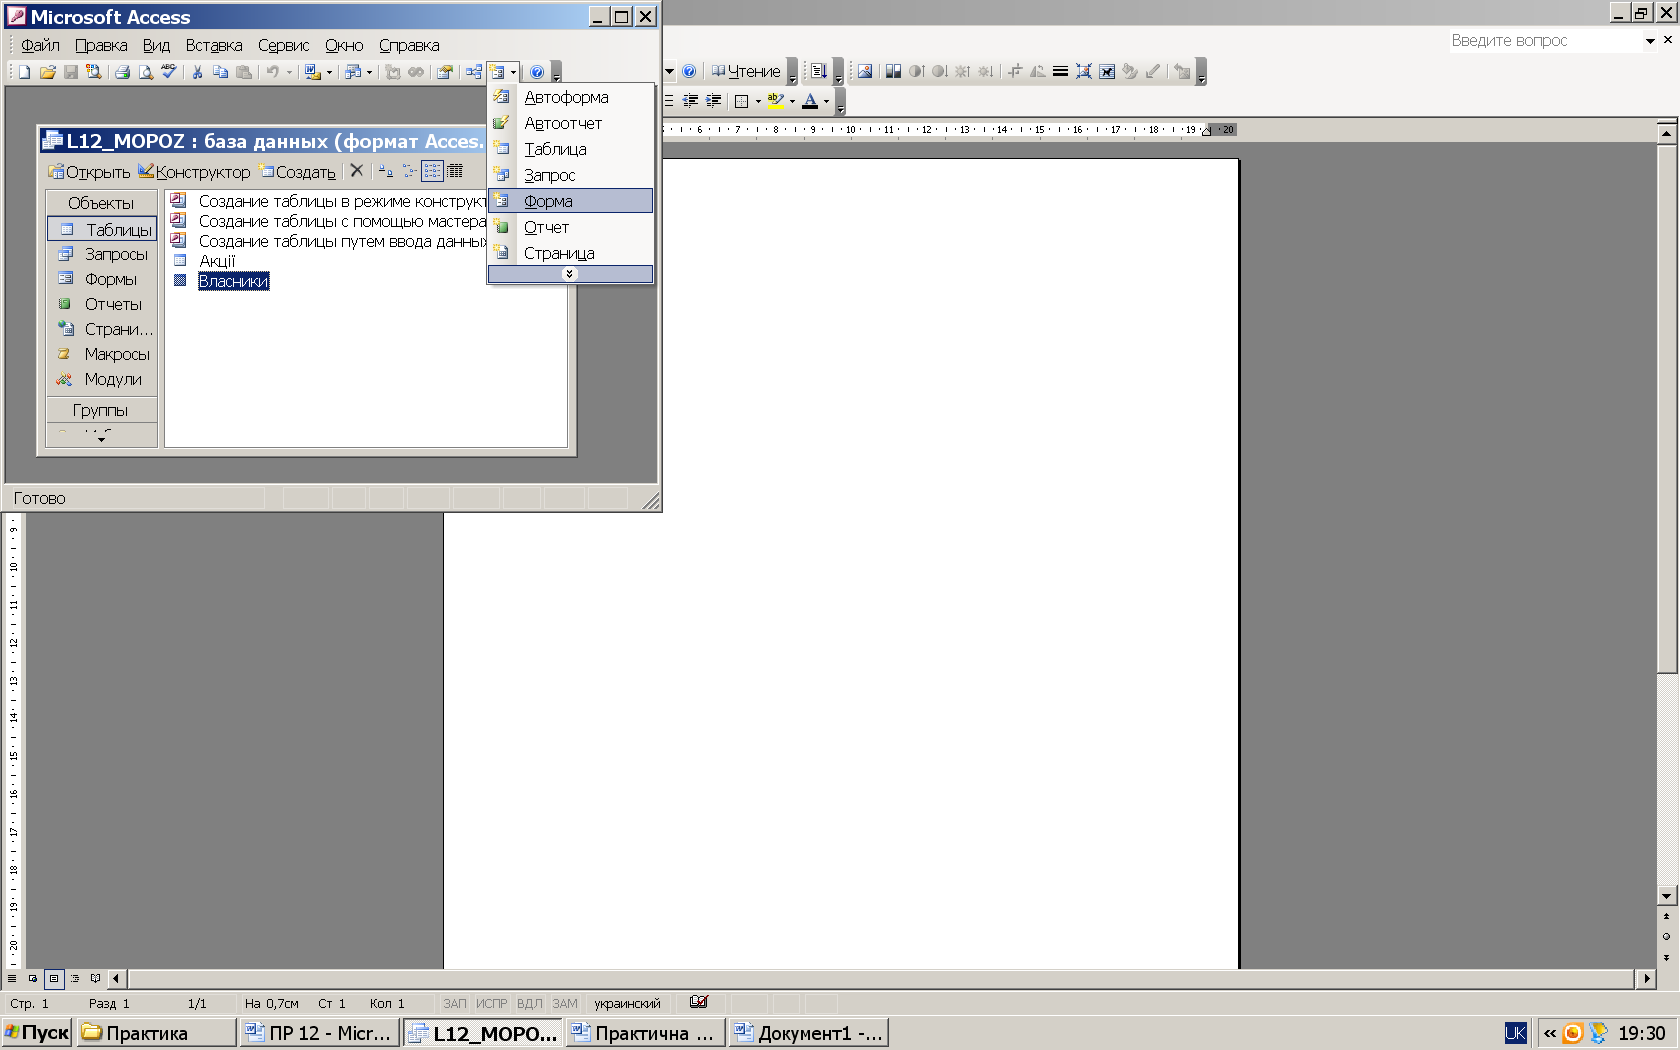
Task: Click the Word Help question mark icon
Action: click(689, 71)
